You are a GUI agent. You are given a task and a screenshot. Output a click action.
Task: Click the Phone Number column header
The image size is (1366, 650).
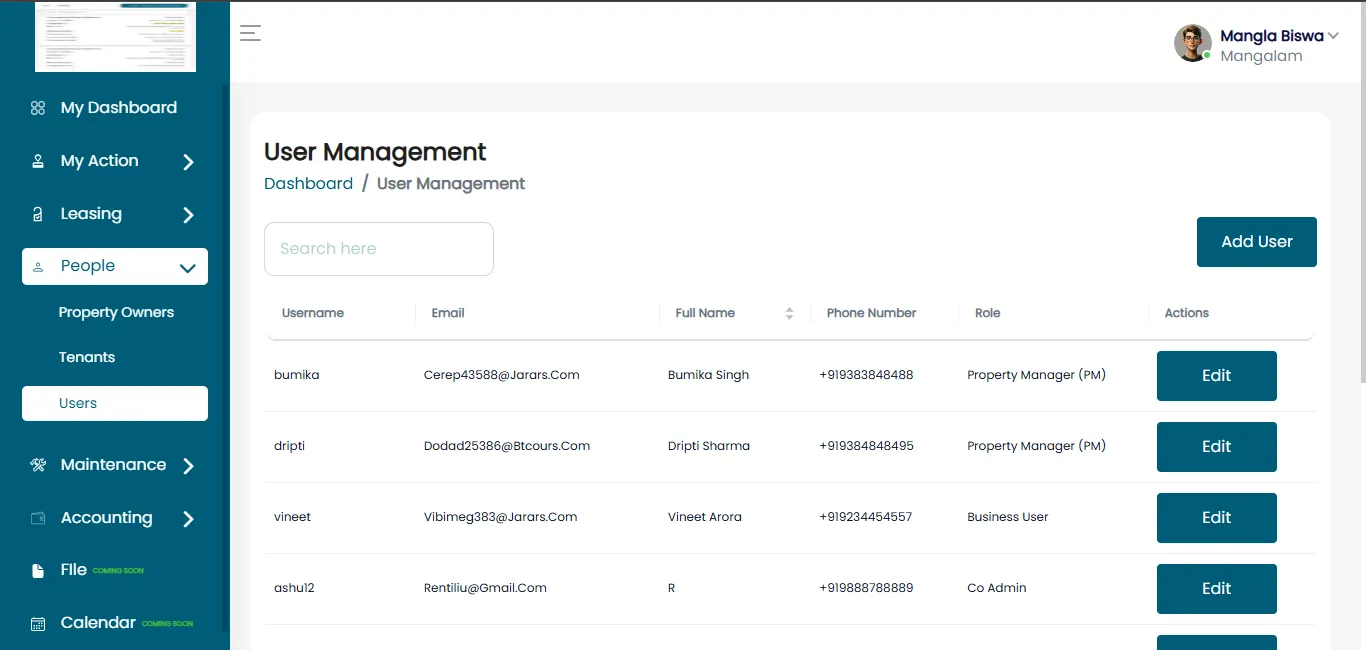point(871,313)
